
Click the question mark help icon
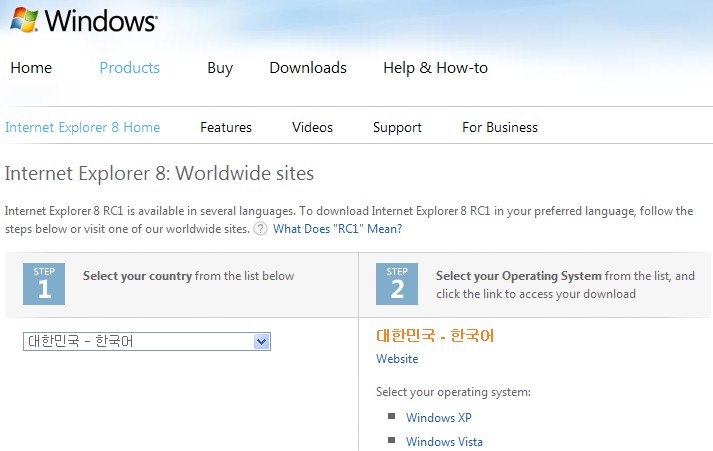(x=260, y=229)
